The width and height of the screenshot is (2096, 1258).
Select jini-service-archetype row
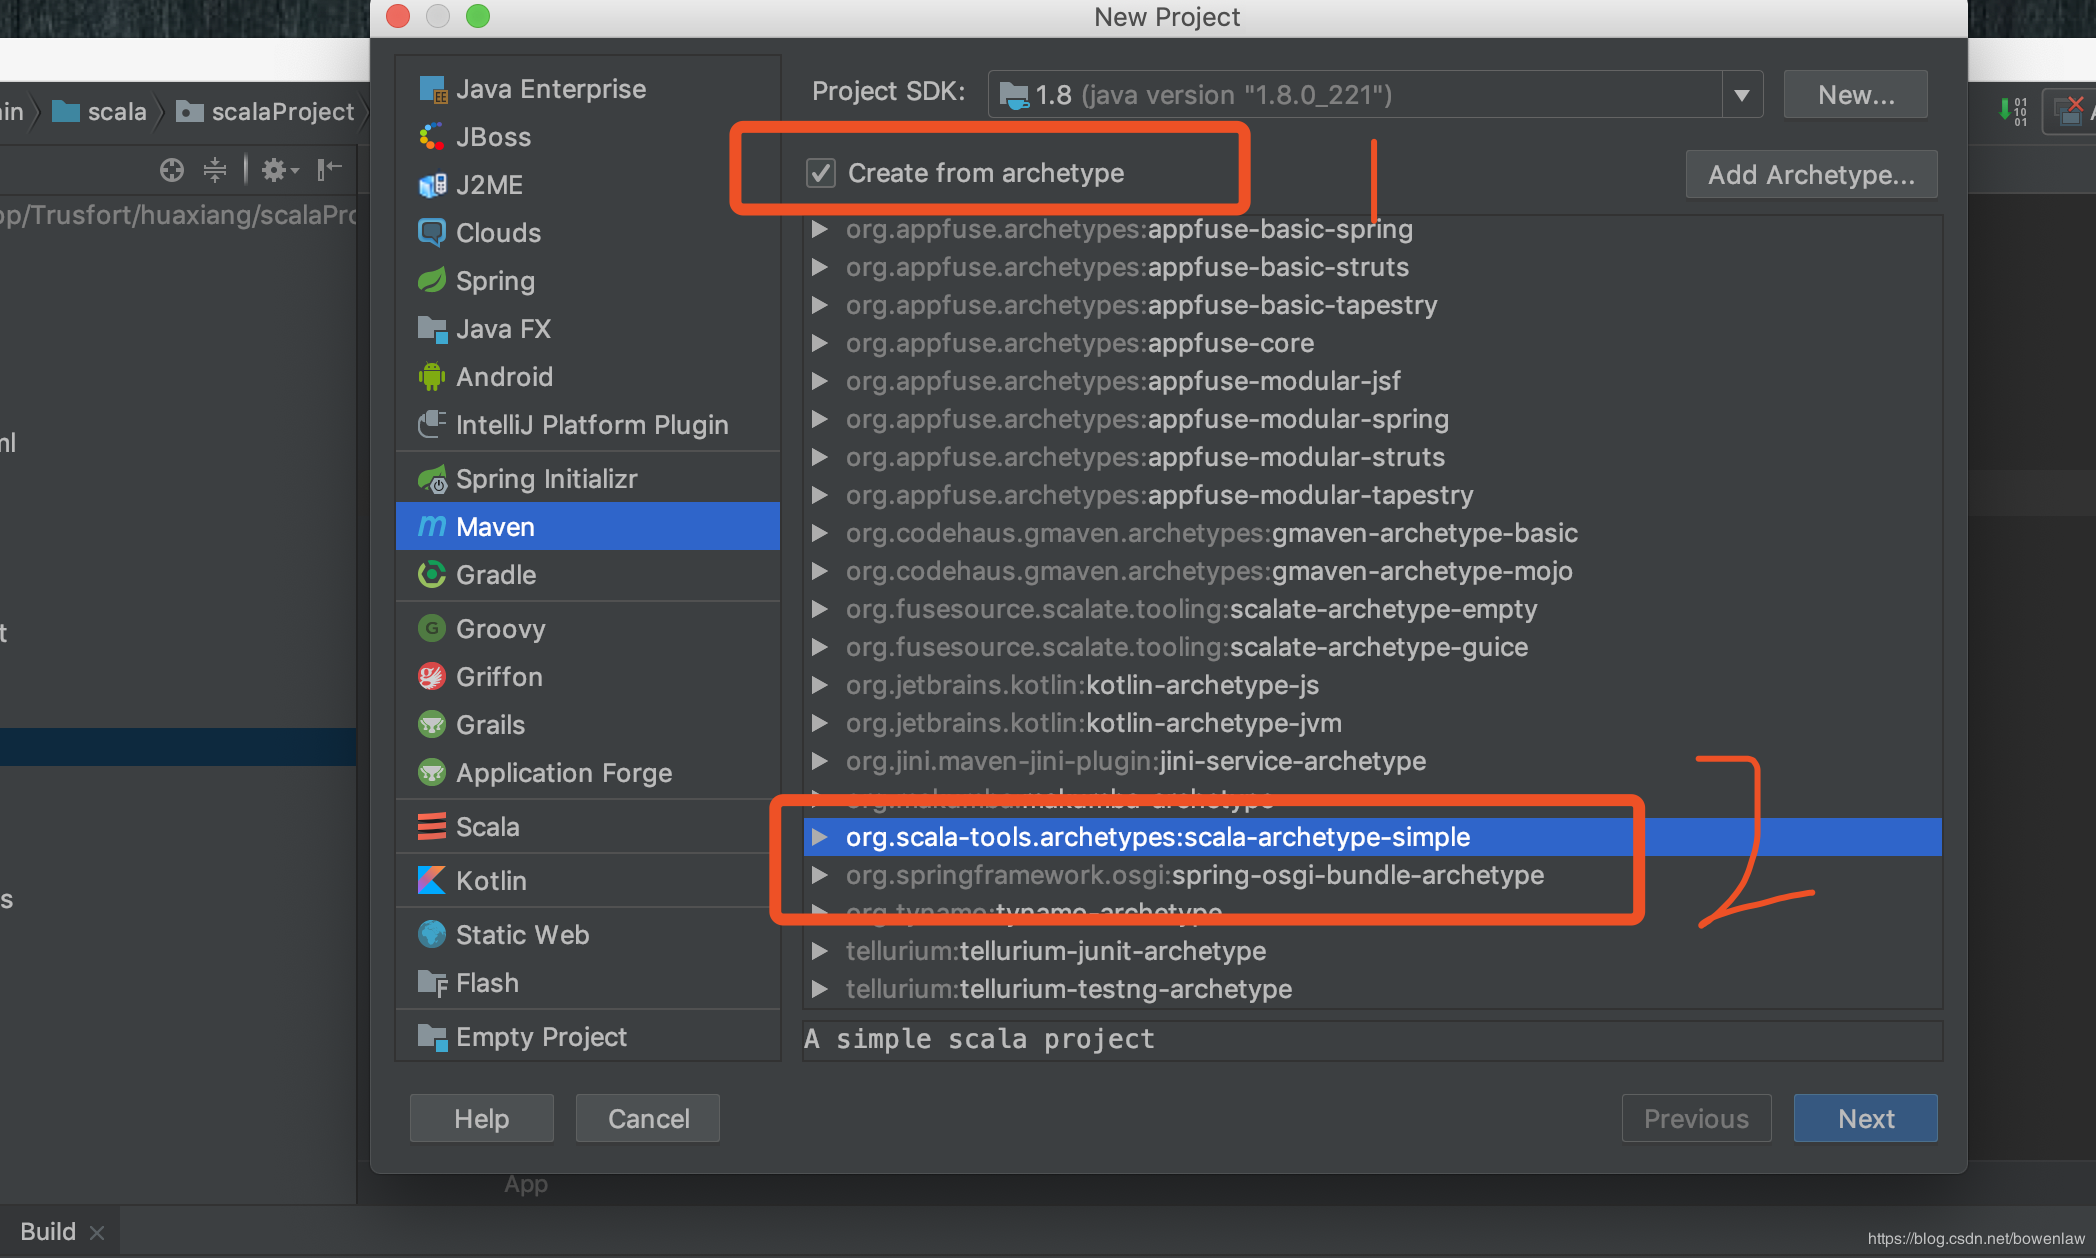click(x=1372, y=761)
